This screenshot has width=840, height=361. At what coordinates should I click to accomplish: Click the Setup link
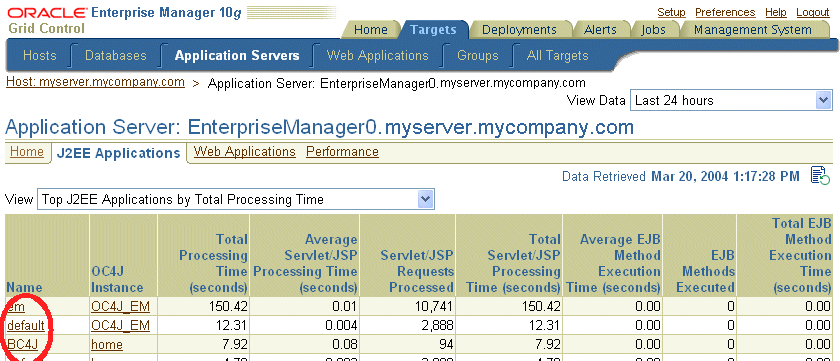point(671,12)
